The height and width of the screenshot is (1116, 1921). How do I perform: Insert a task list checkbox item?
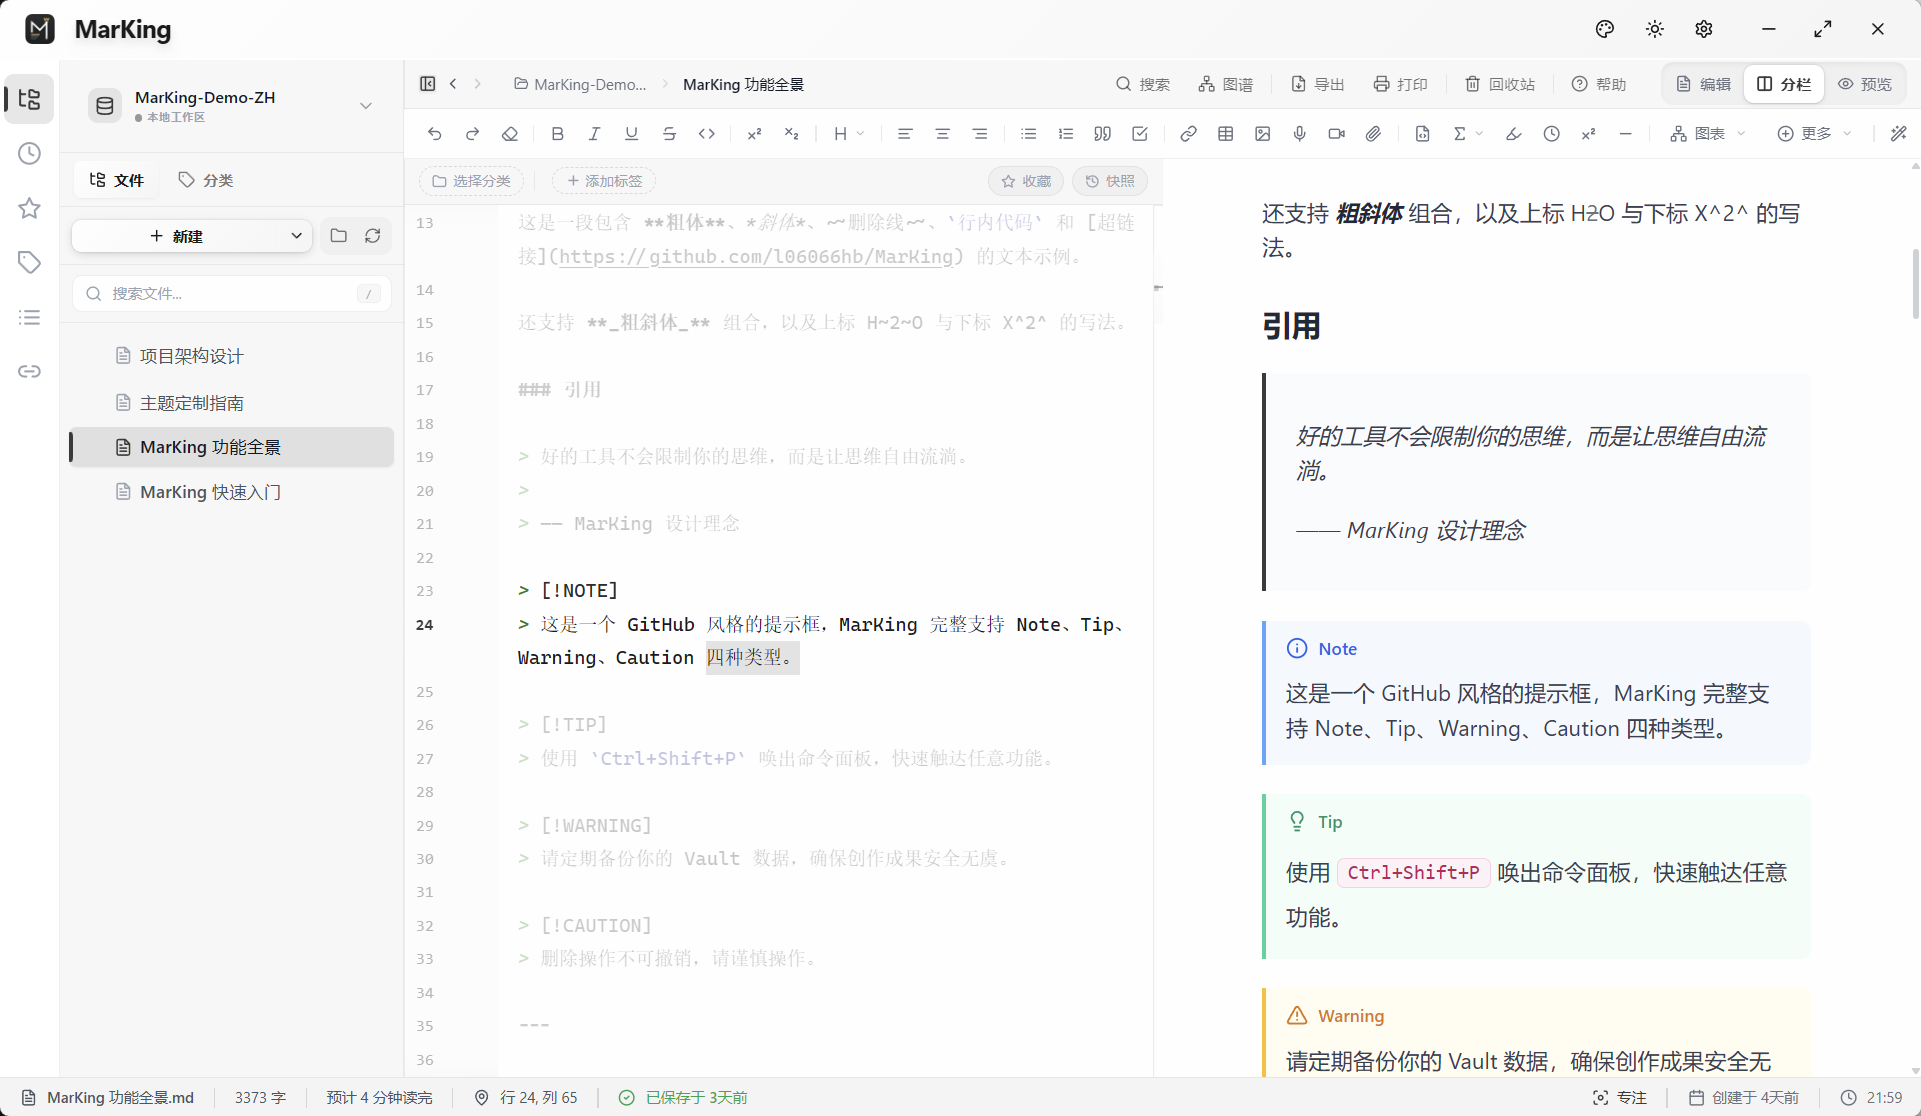click(1139, 134)
